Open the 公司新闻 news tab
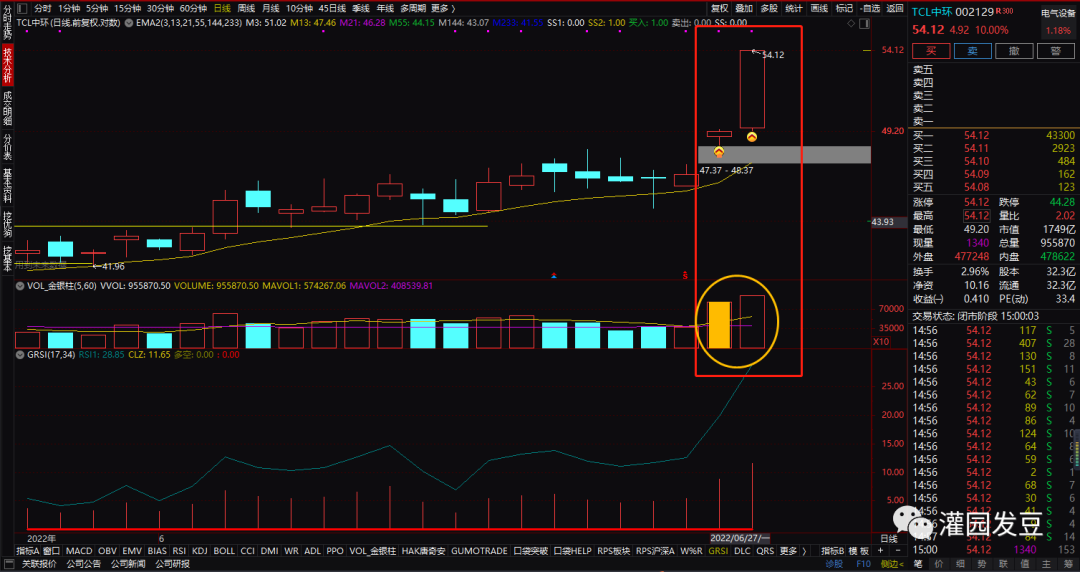Screen dimensions: 1080x572 tap(127, 564)
